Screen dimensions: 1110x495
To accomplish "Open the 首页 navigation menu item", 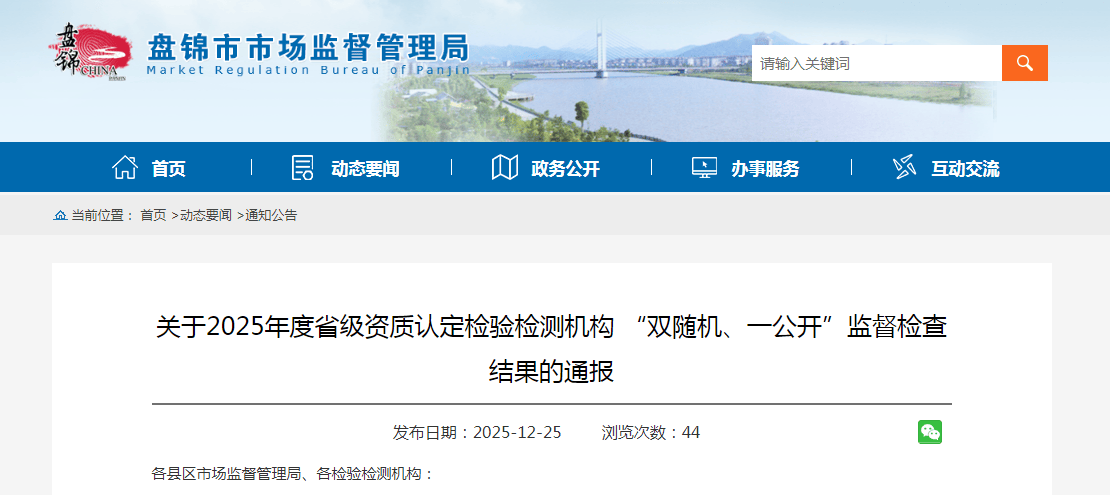I will click(168, 169).
